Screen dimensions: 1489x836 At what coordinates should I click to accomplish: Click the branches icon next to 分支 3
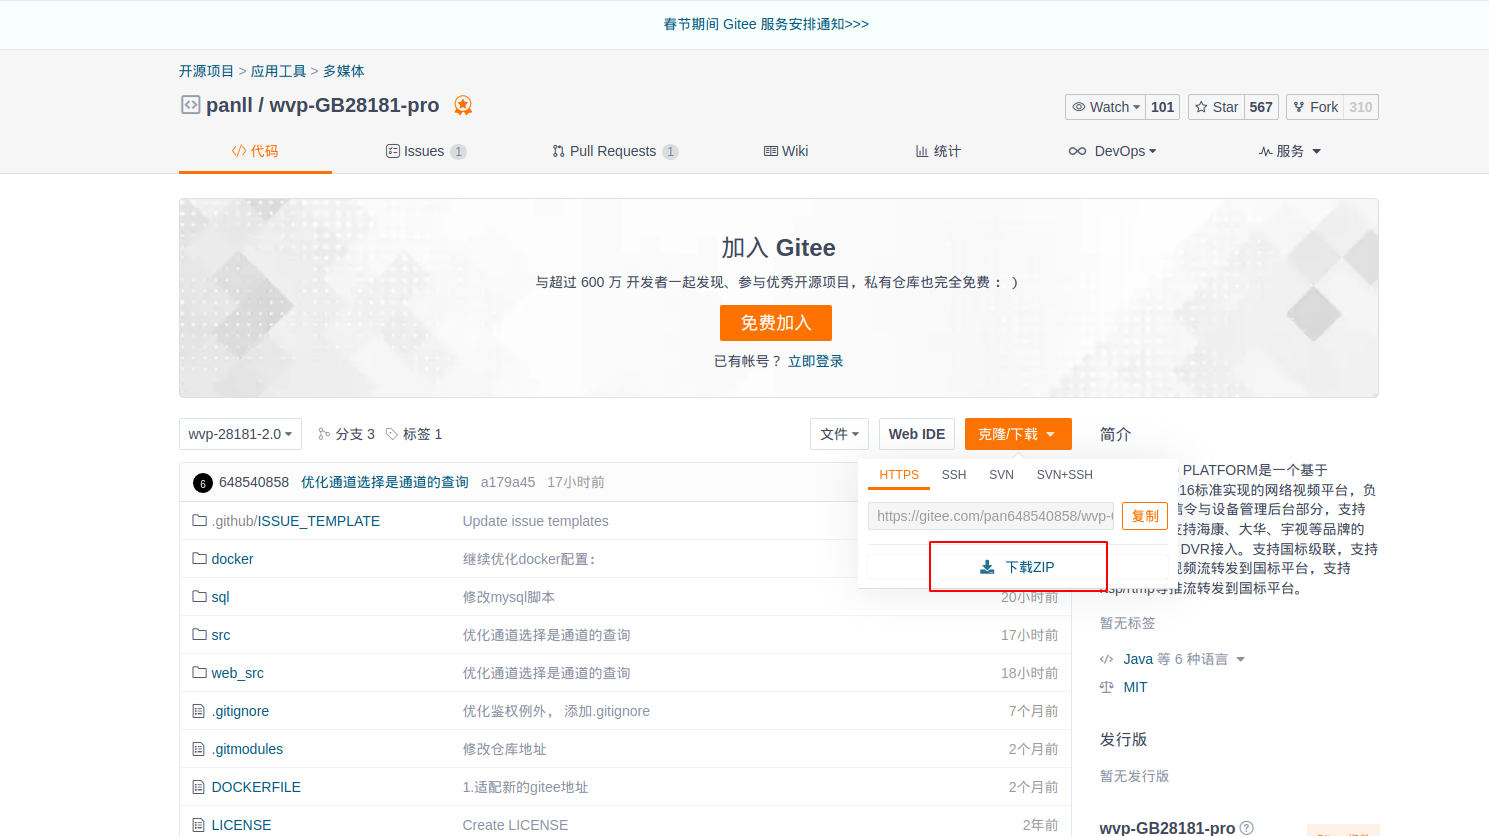324,434
